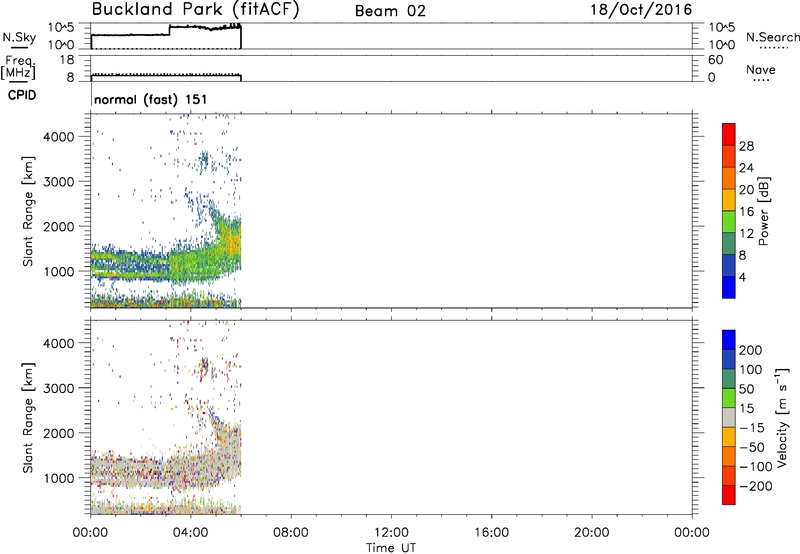
Task: Click the 'Buckland Park (fitACF)' title
Action: tap(195, 10)
